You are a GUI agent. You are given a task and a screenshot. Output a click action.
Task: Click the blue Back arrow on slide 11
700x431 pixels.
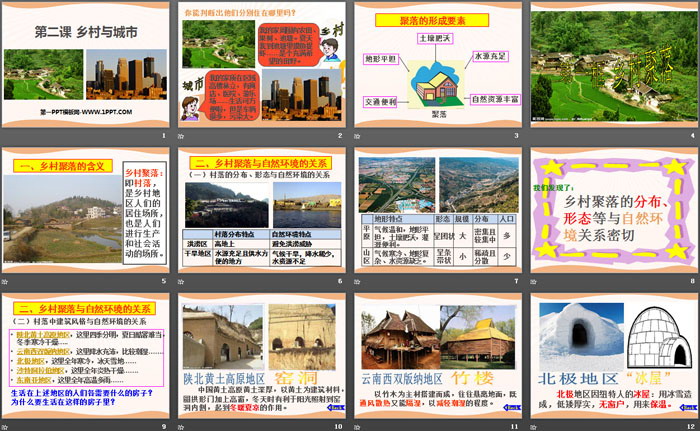(x=512, y=407)
